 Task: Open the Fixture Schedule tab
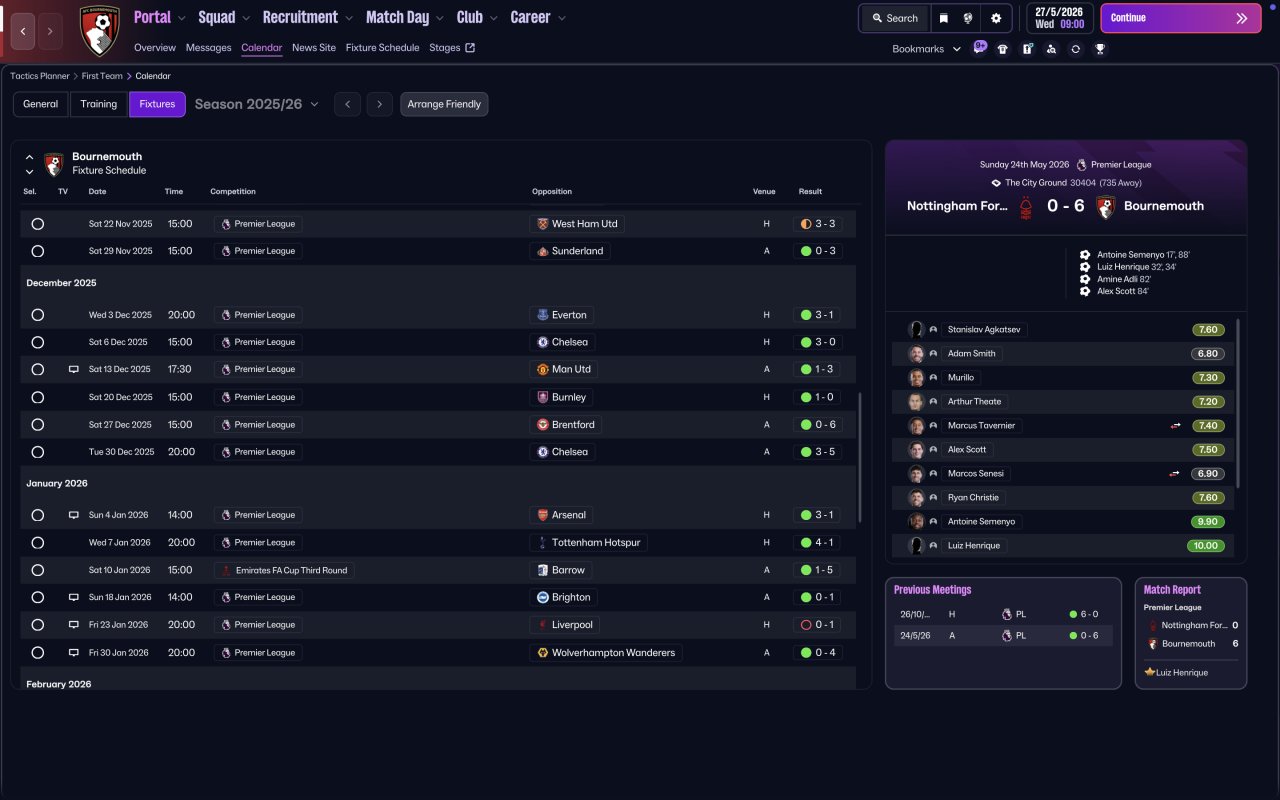383,48
